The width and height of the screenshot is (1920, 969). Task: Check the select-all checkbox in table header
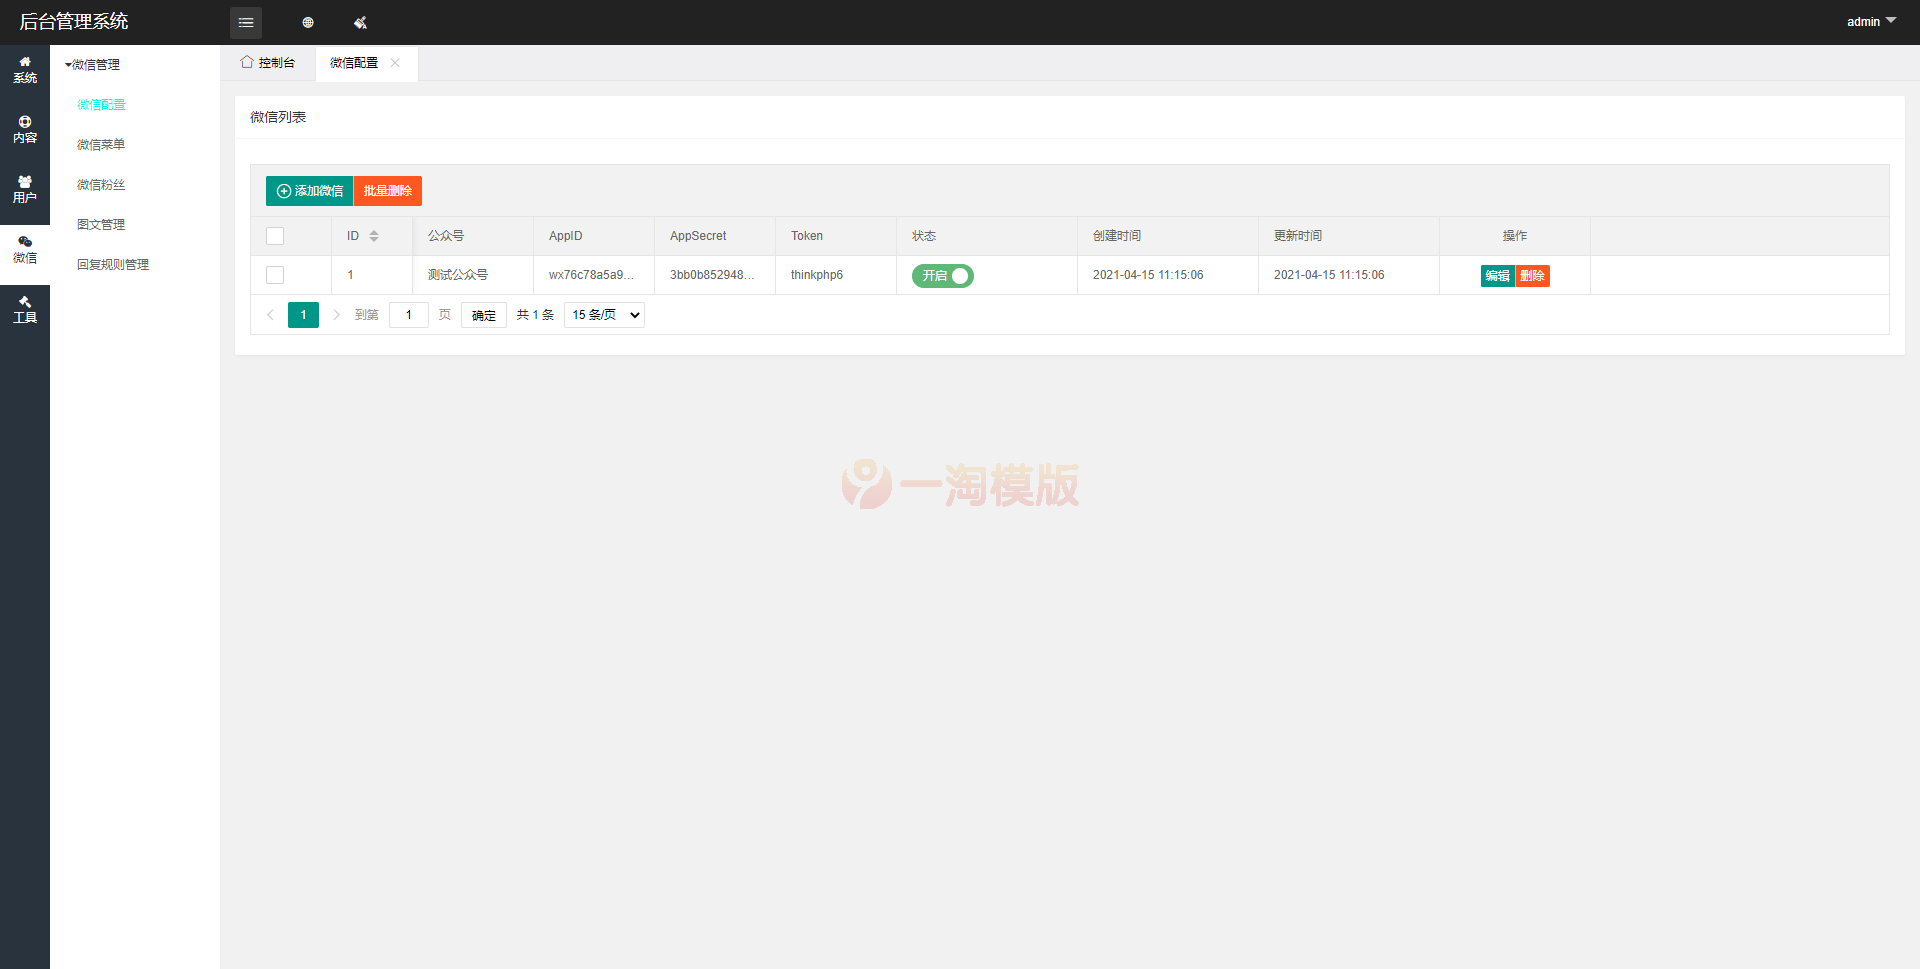pyautogui.click(x=274, y=236)
